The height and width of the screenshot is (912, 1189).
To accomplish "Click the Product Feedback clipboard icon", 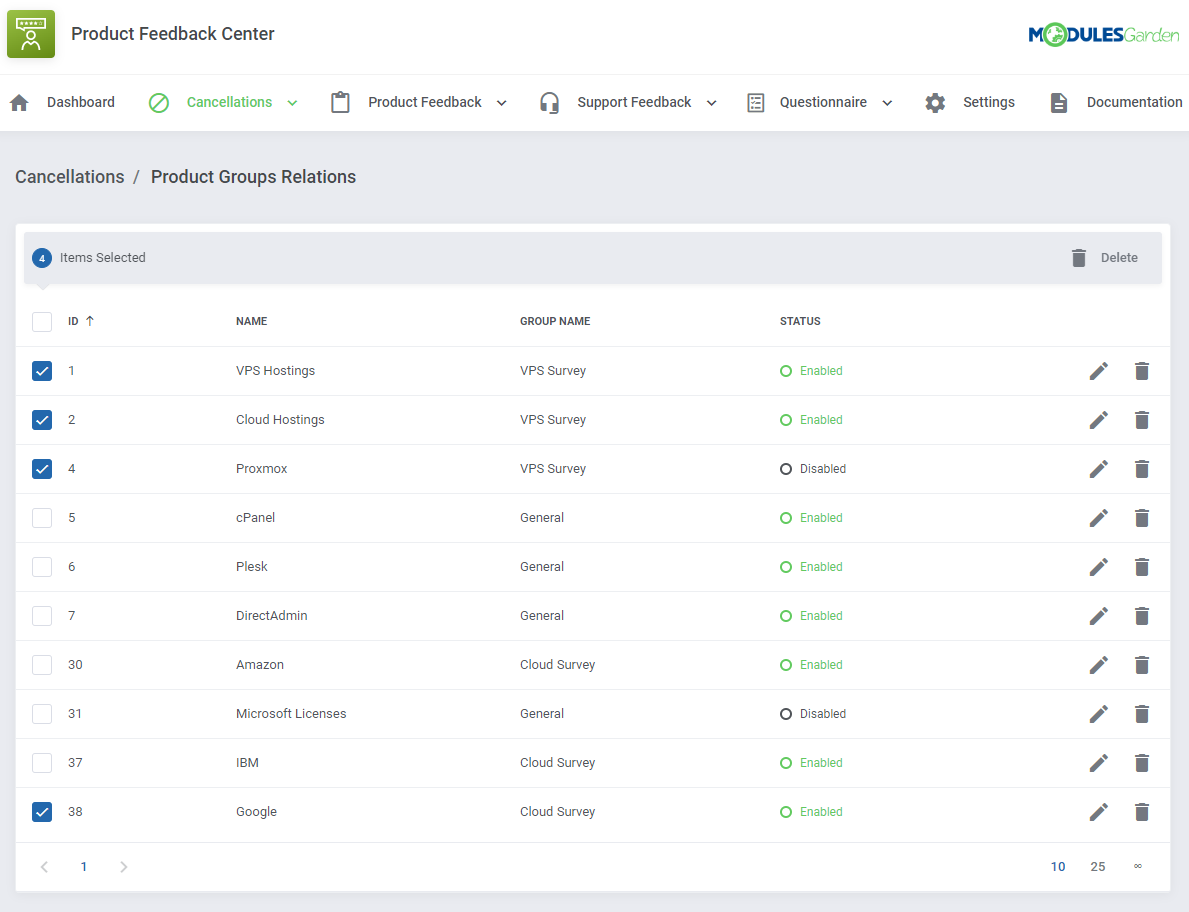I will (340, 102).
